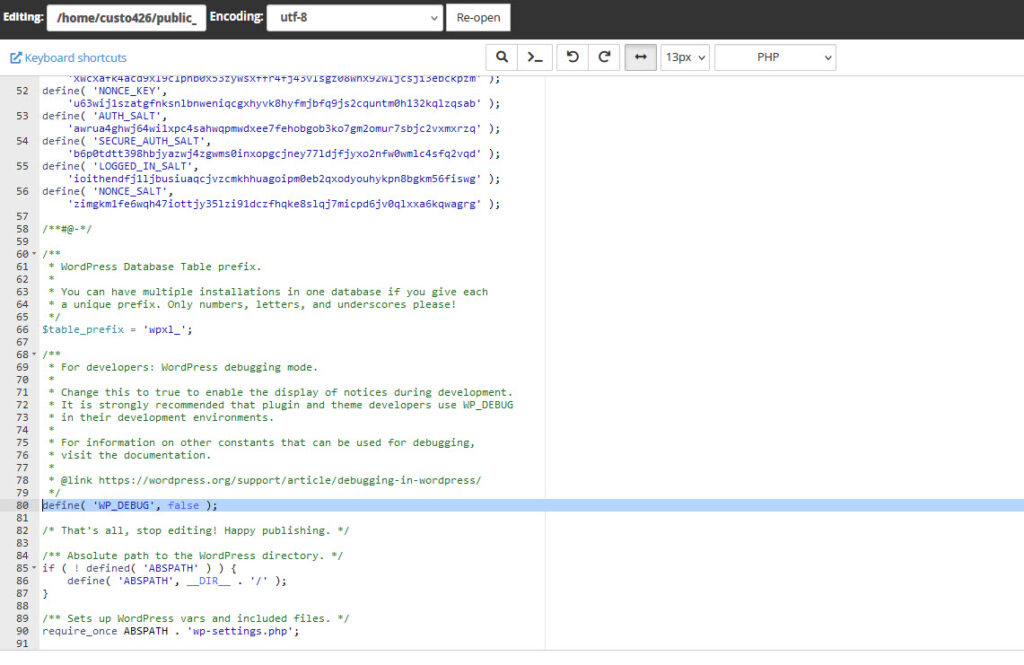This screenshot has height=665, width=1024.
Task: Undo the last edit
Action: (x=572, y=58)
